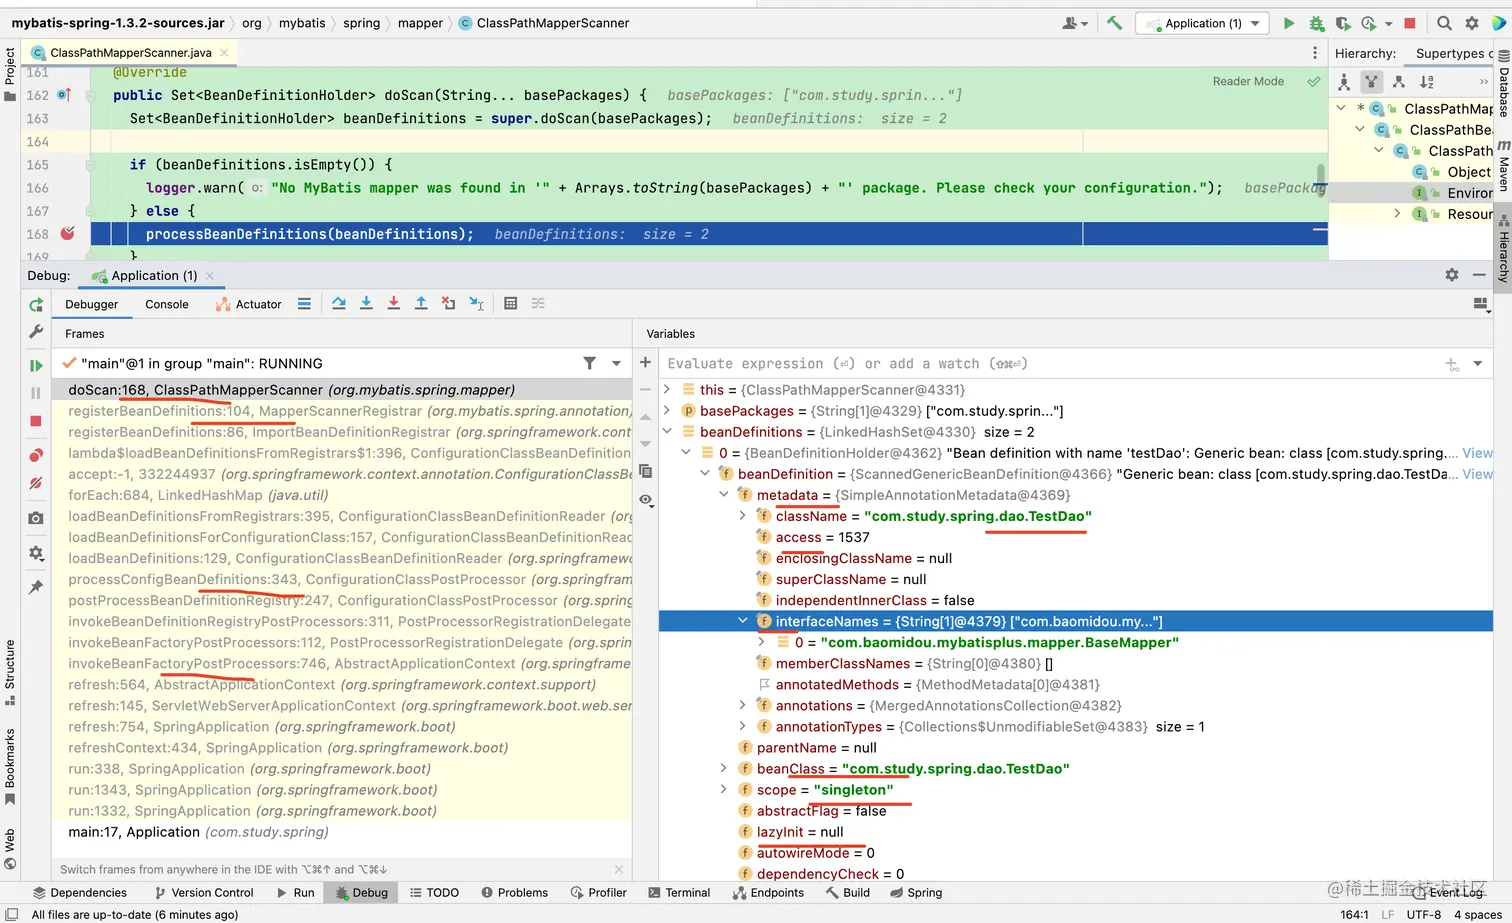
Task: Show class hierarchy in Hierarchy panel
Action: 1344,82
